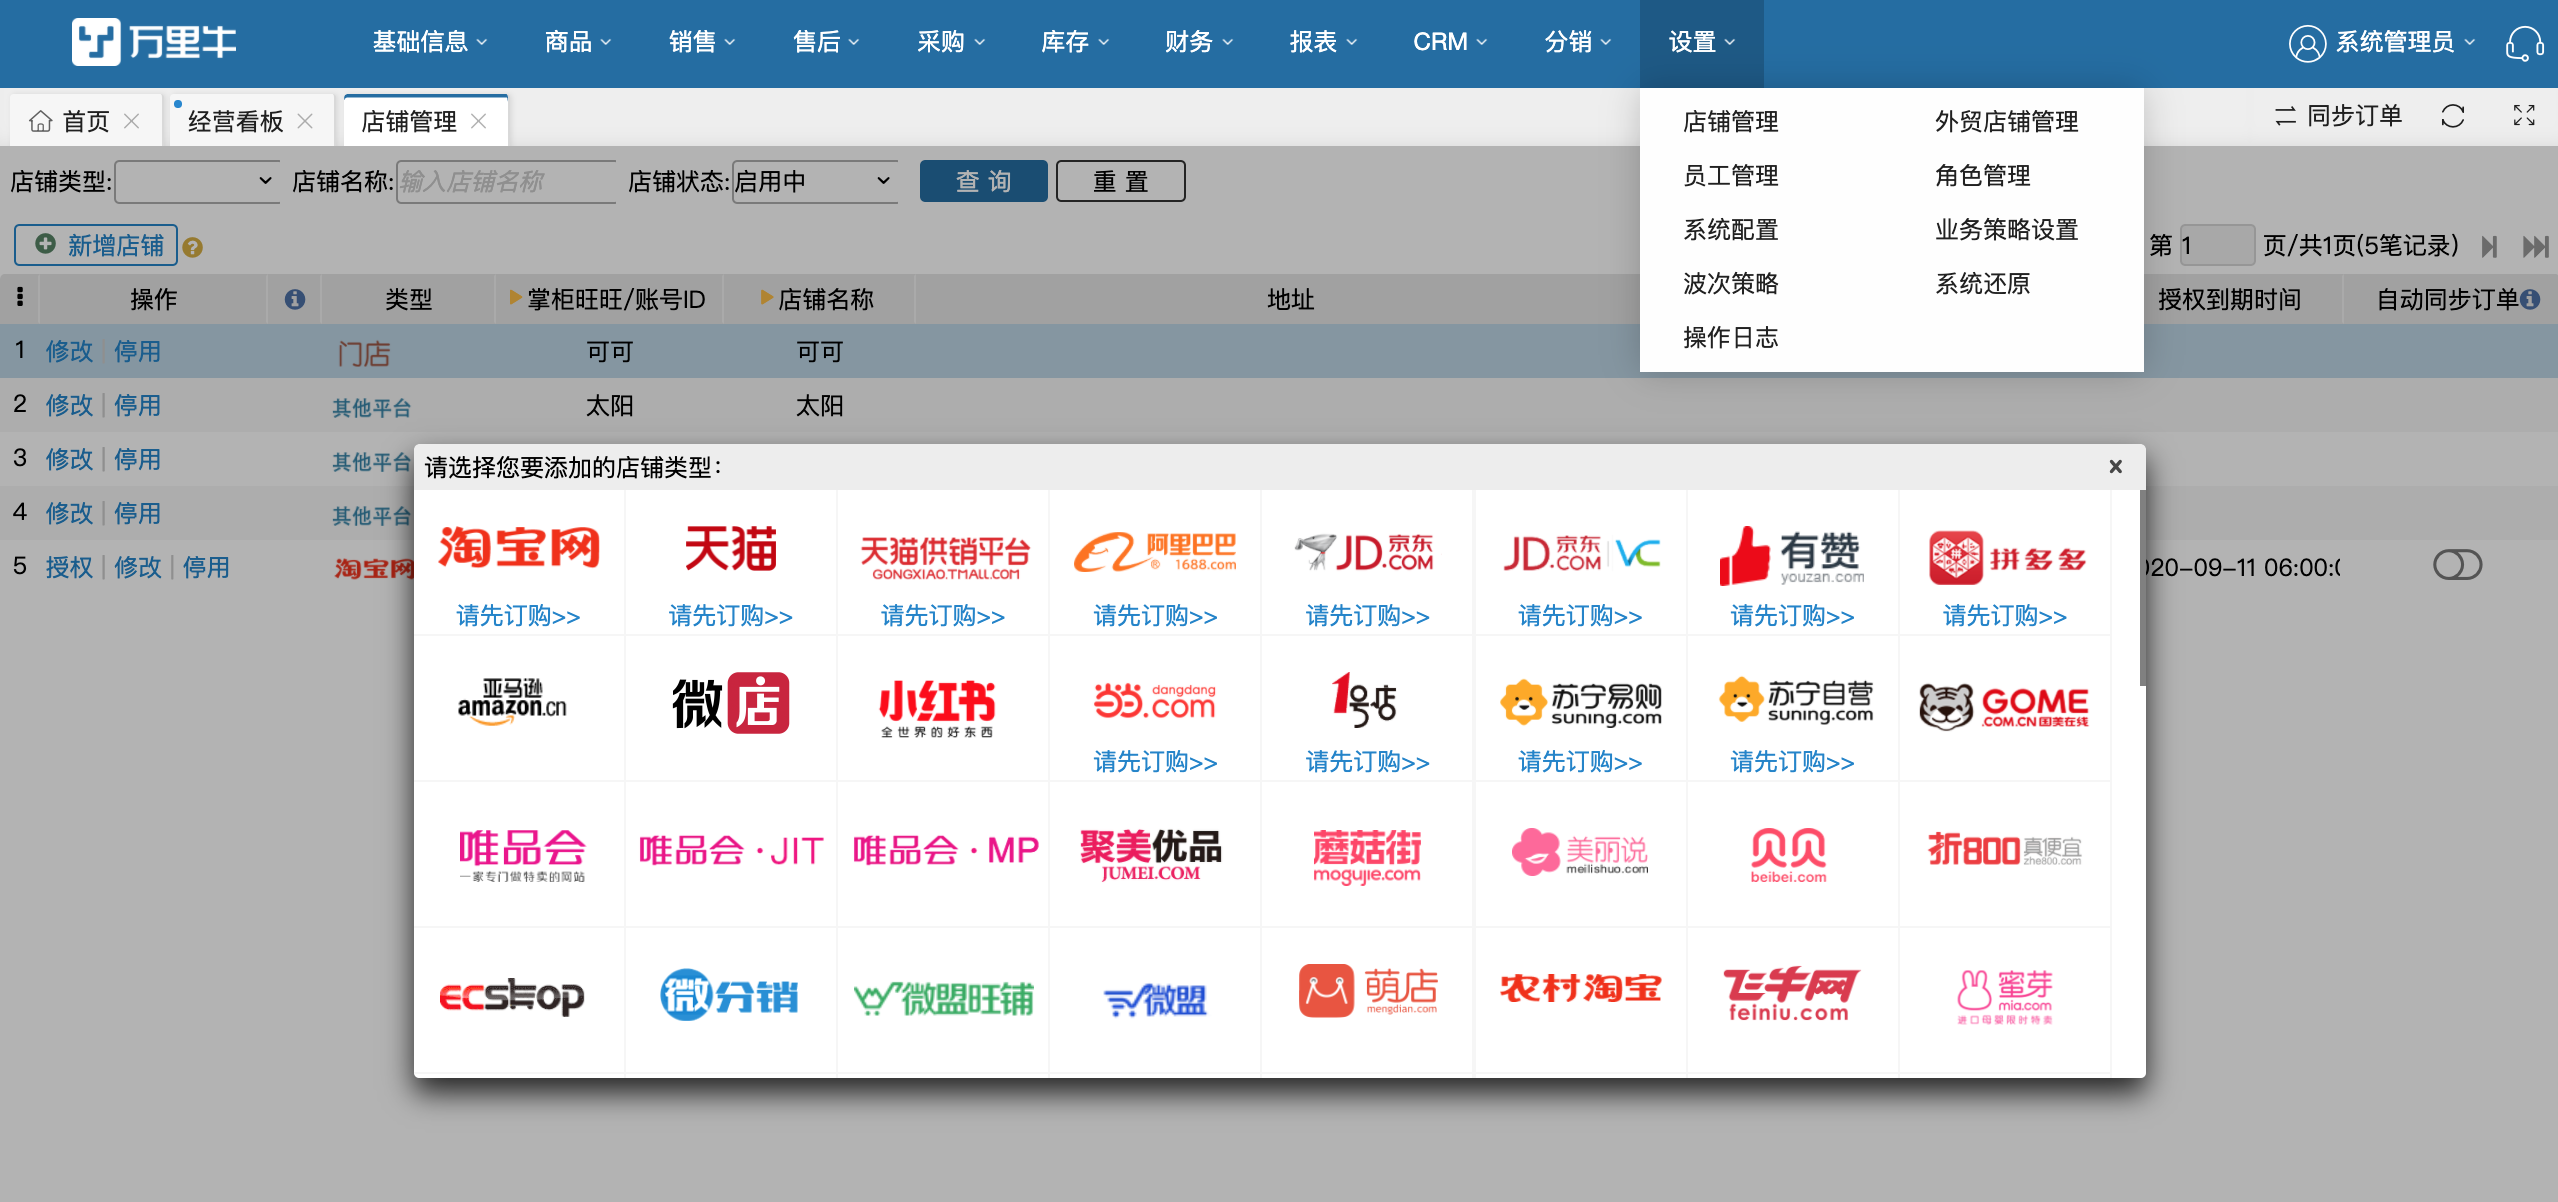
Task: Select the amazon.cn store logo
Action: point(512,701)
